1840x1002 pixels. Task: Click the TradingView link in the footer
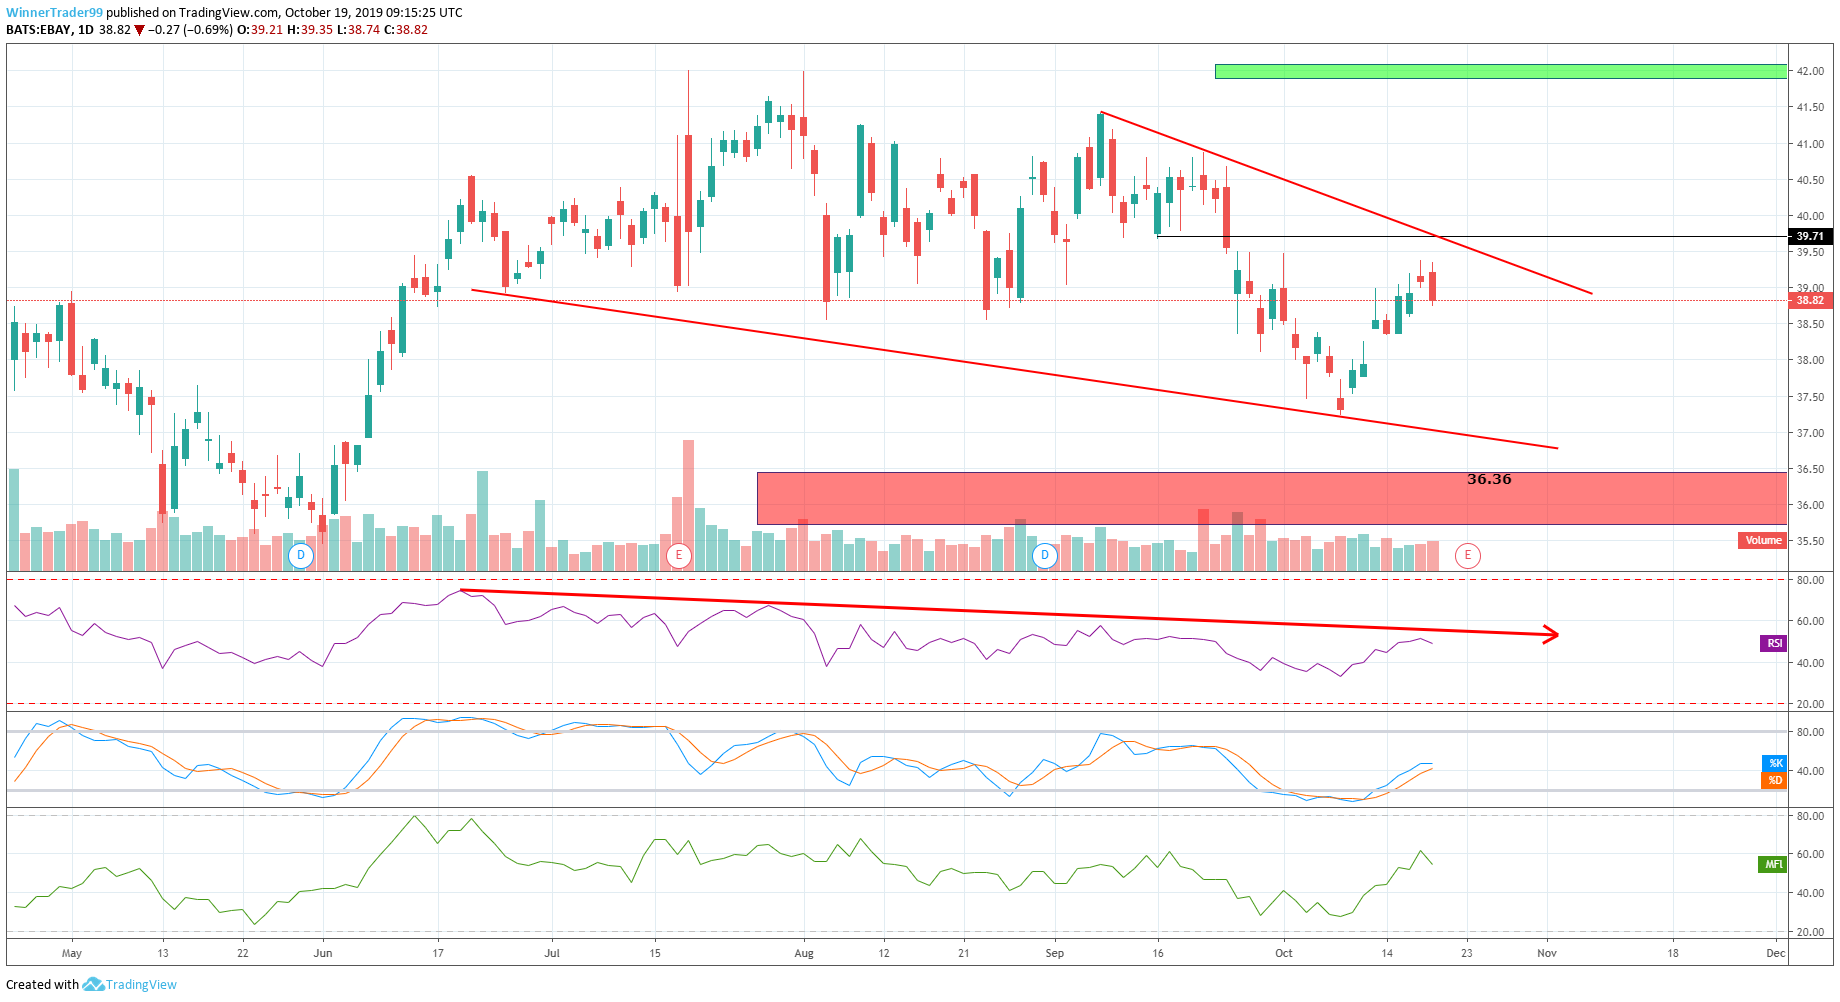click(141, 984)
